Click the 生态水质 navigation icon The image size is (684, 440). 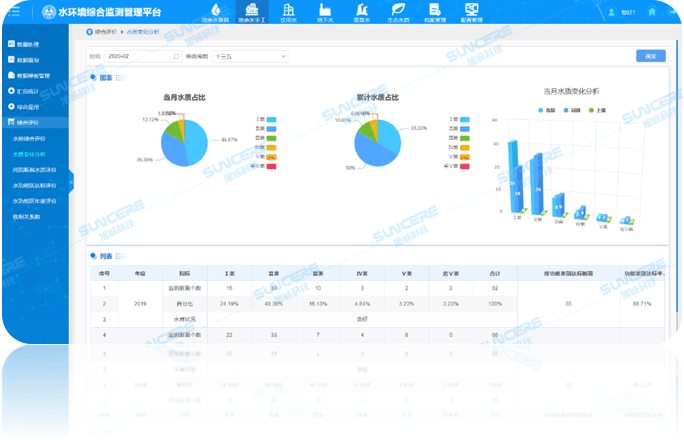tap(397, 11)
